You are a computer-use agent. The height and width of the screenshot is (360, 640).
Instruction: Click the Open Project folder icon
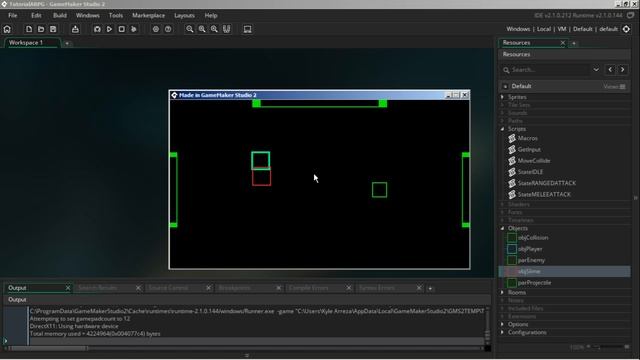tap(41, 29)
